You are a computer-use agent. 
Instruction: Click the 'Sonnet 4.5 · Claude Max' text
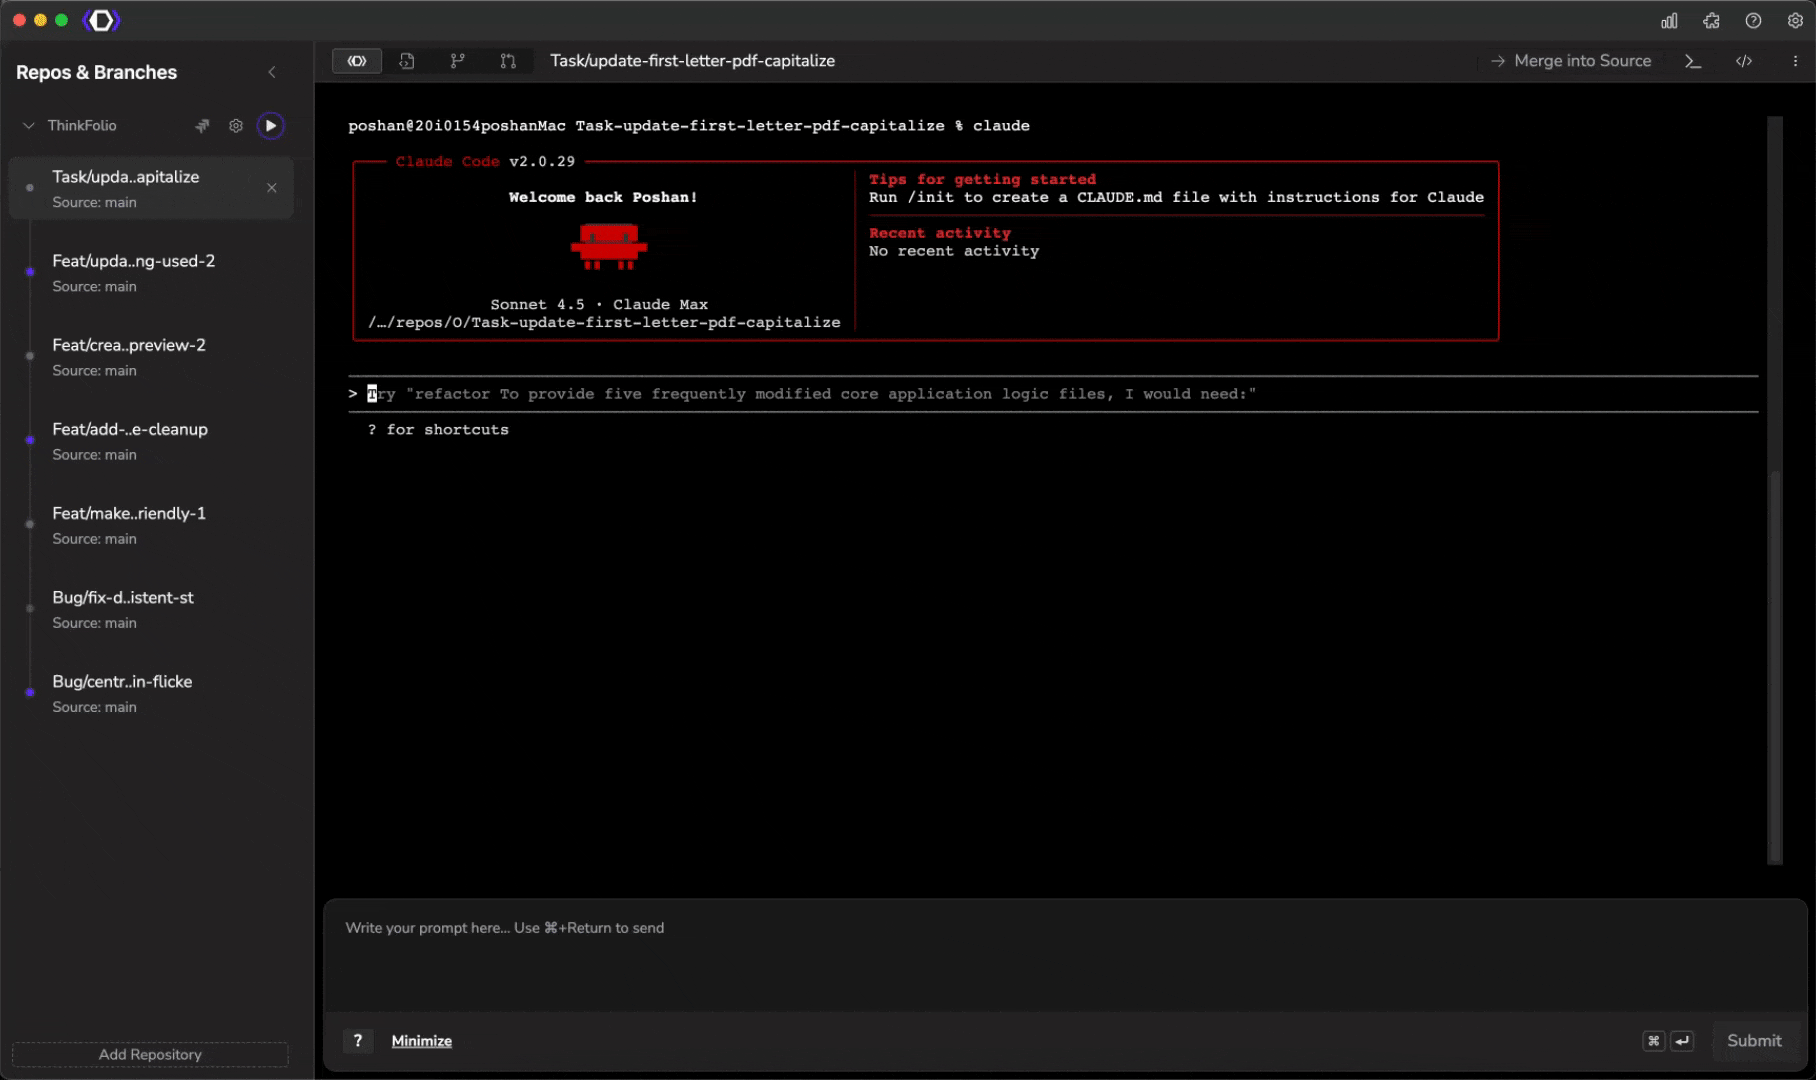[599, 304]
